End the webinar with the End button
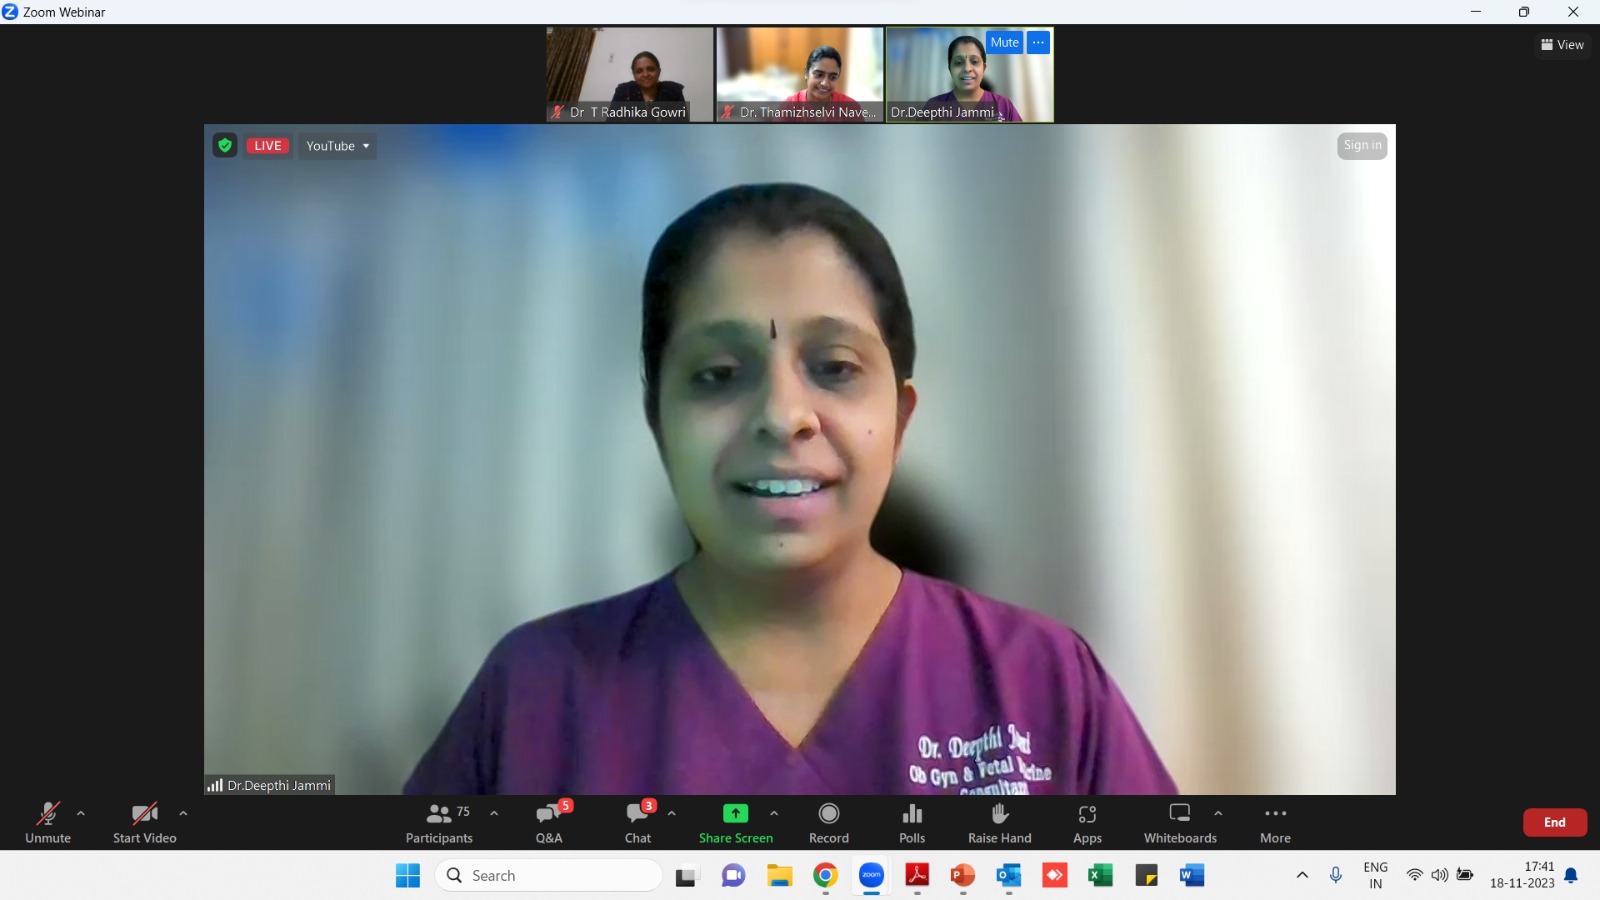The image size is (1600, 900). pyautogui.click(x=1555, y=822)
